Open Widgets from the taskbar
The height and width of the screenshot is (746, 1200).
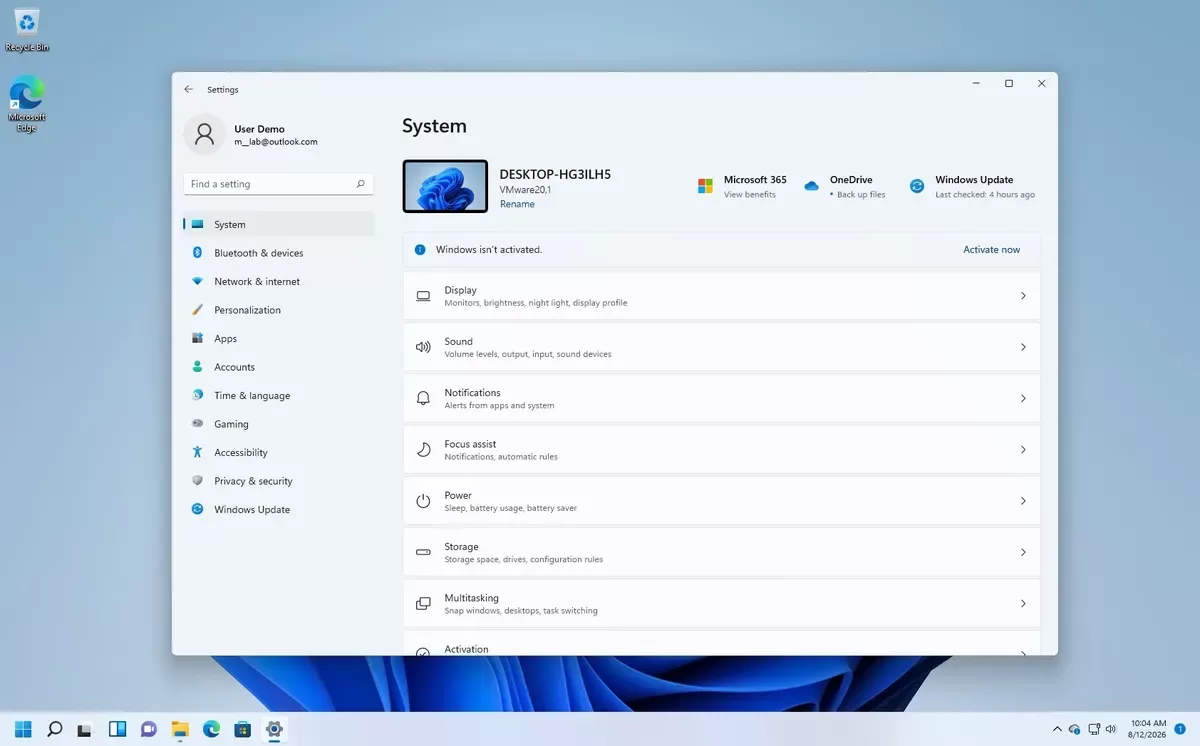(117, 729)
